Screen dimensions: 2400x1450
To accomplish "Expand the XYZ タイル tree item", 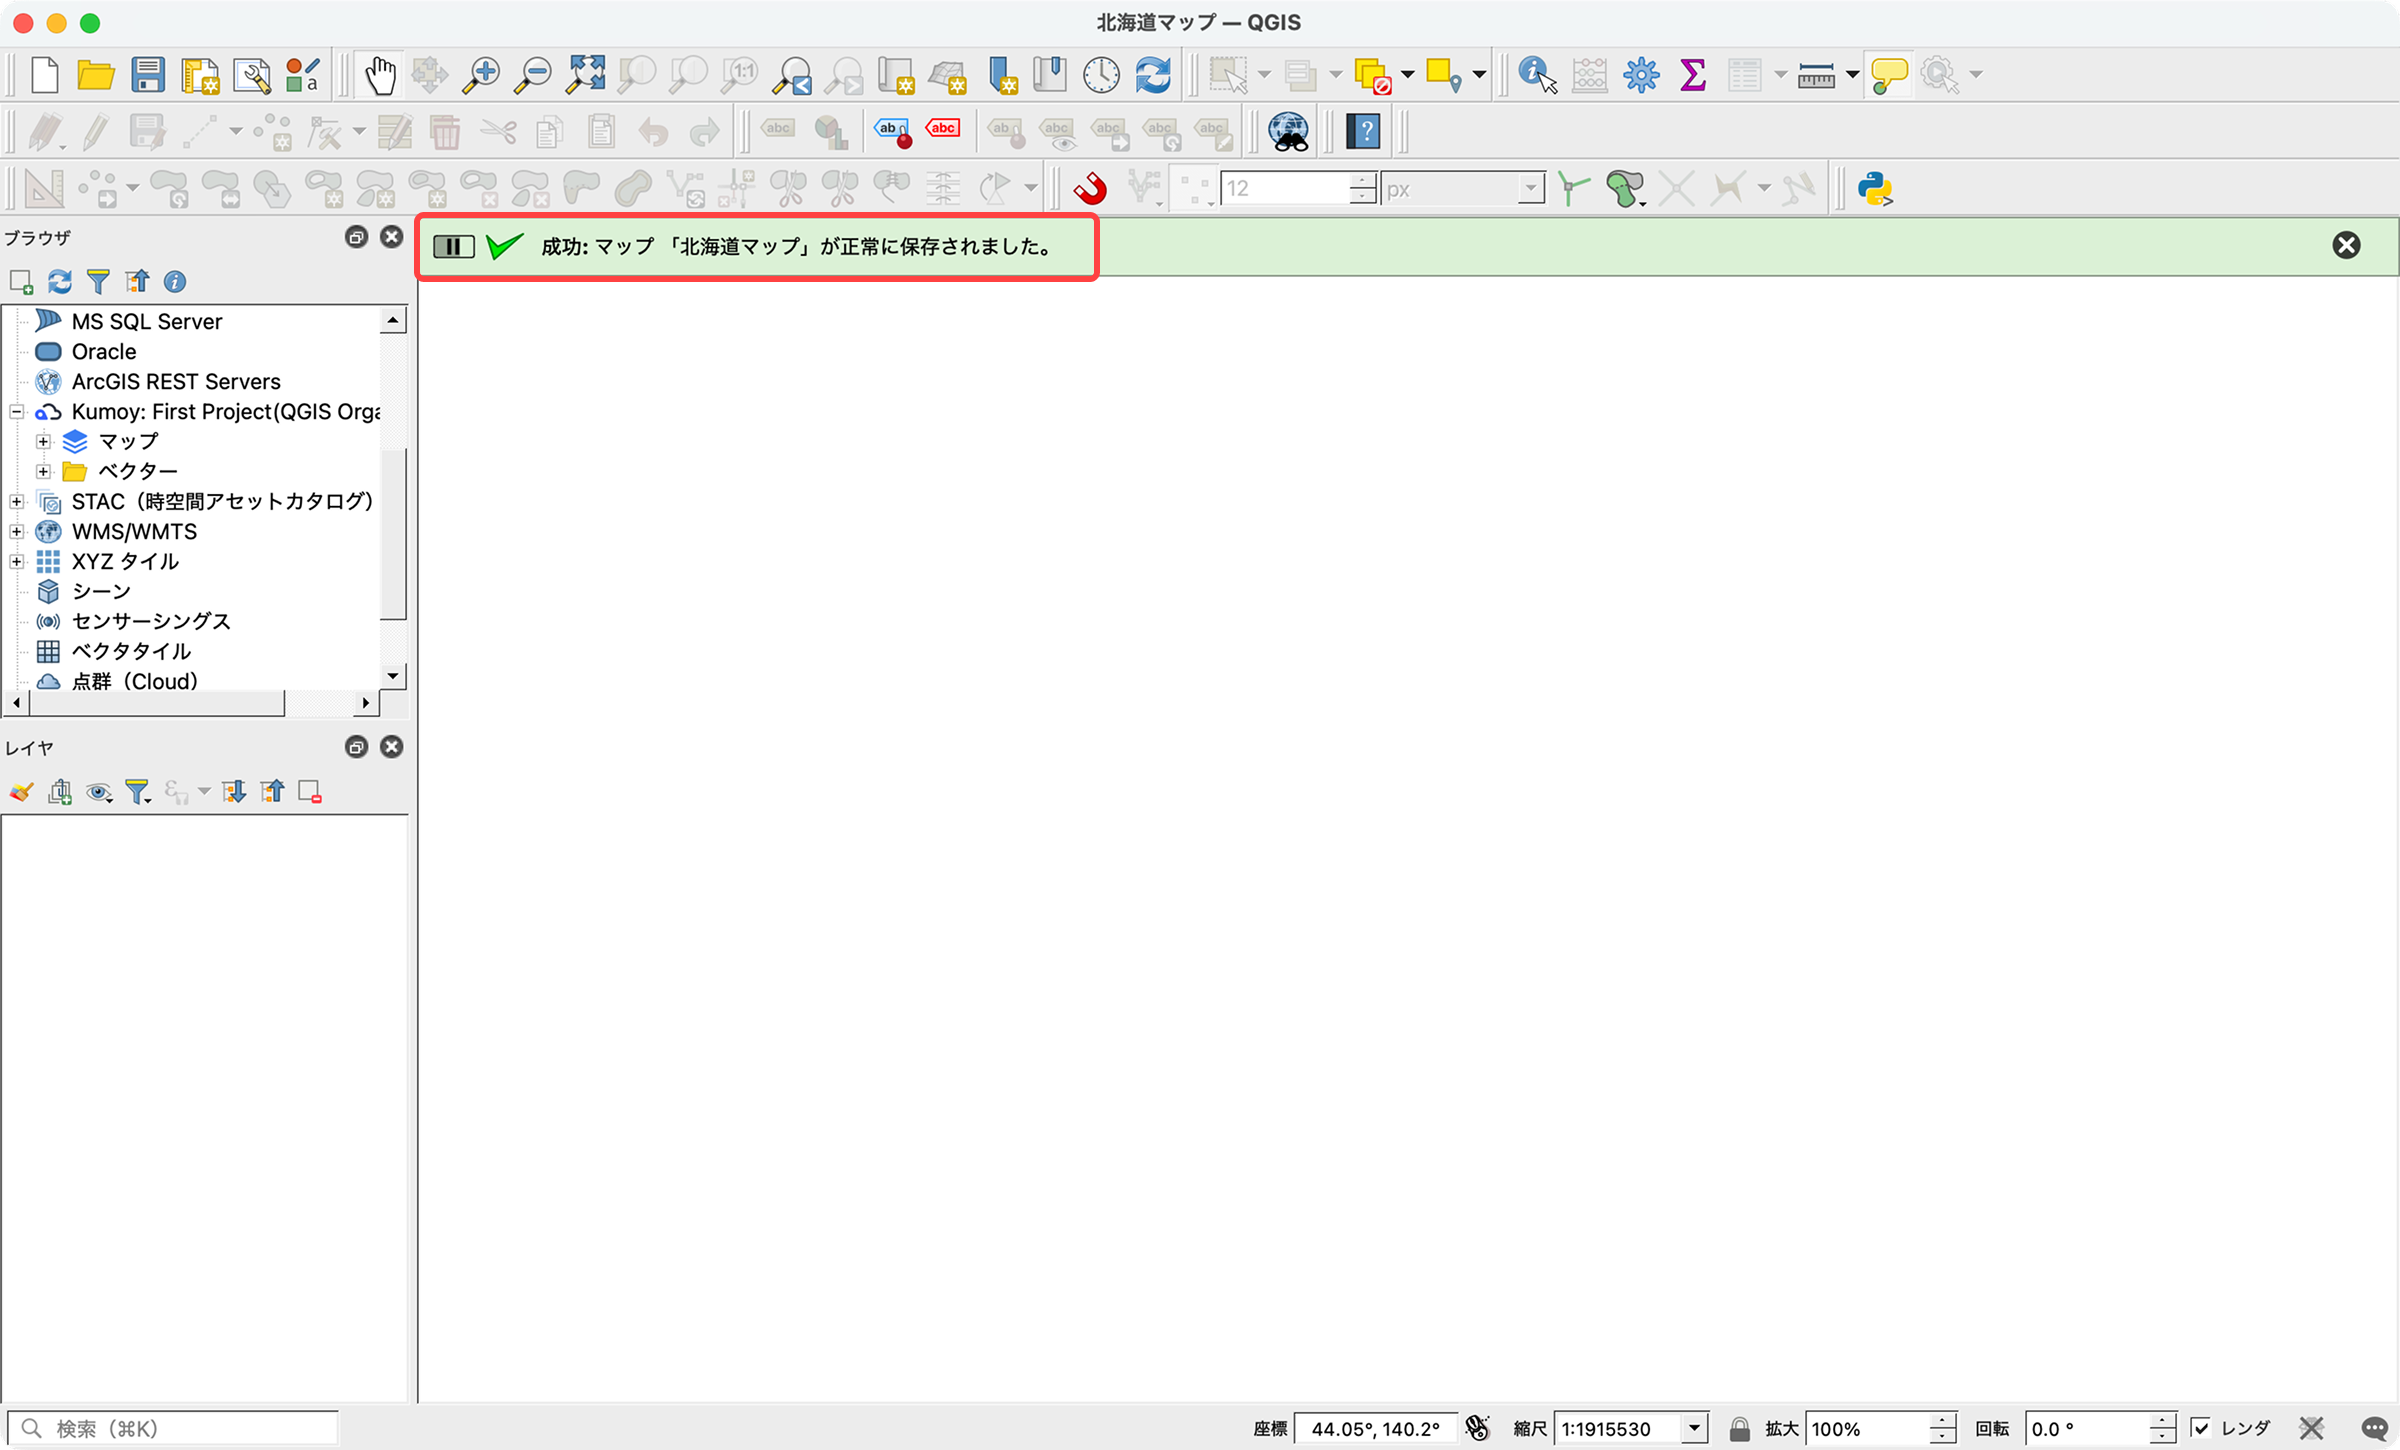I will pos(17,561).
